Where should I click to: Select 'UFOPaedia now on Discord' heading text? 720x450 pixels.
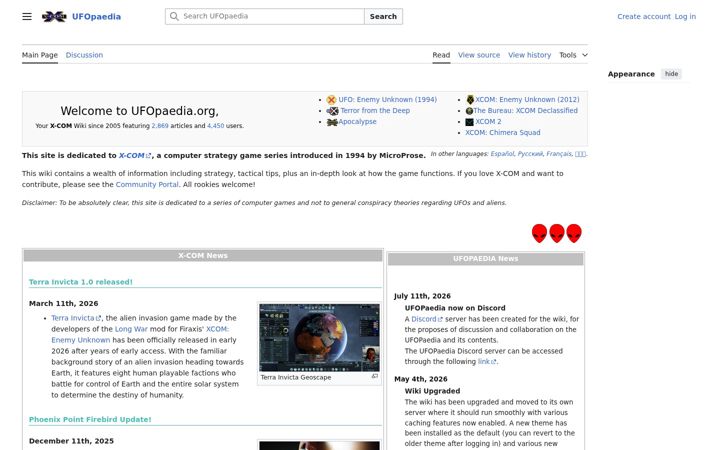pyautogui.click(x=455, y=308)
